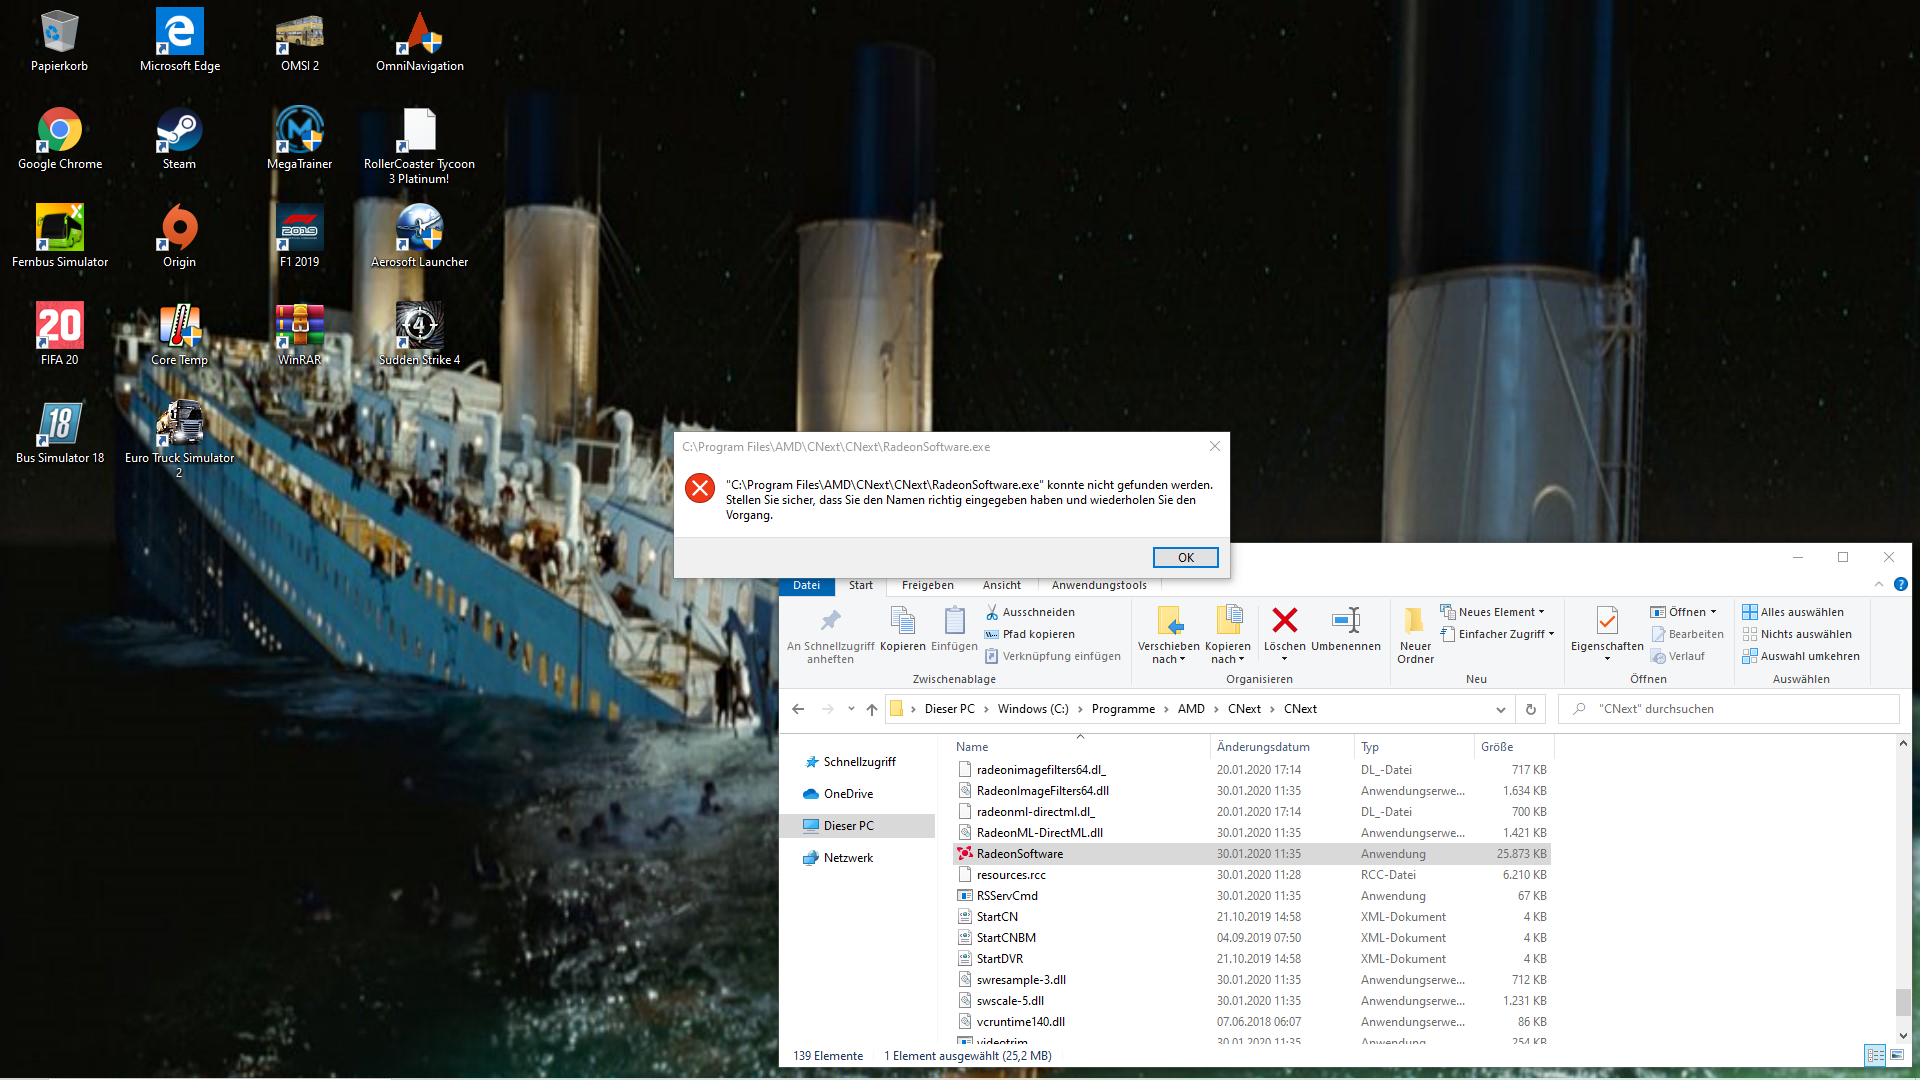Click the red Löschen delete icon

[x=1284, y=622]
